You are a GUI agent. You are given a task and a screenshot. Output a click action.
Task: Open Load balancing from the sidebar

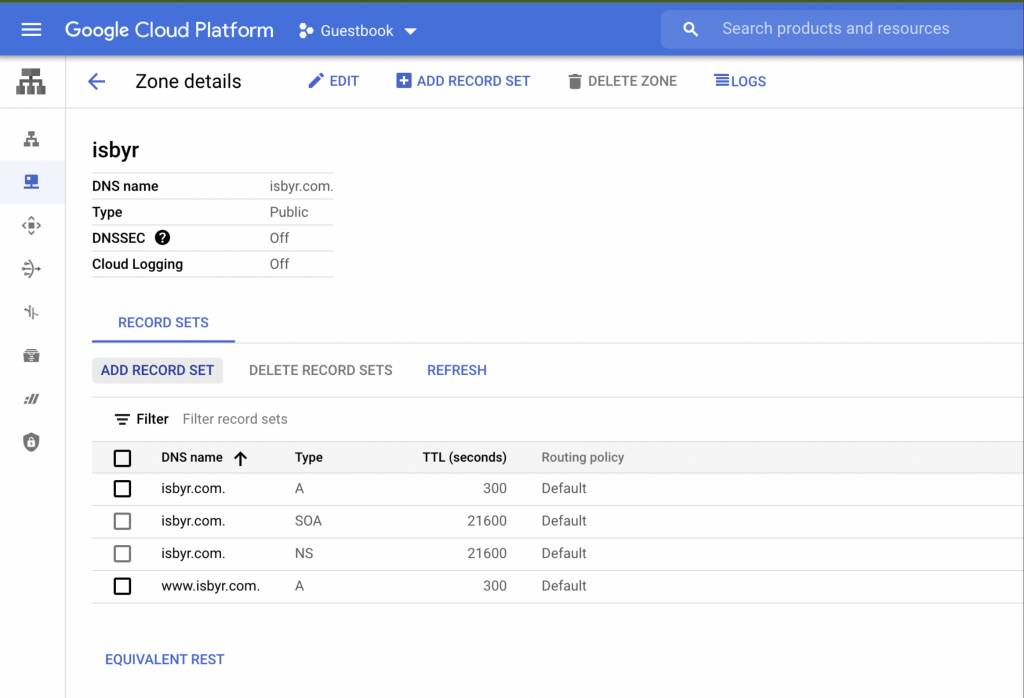coord(31,138)
